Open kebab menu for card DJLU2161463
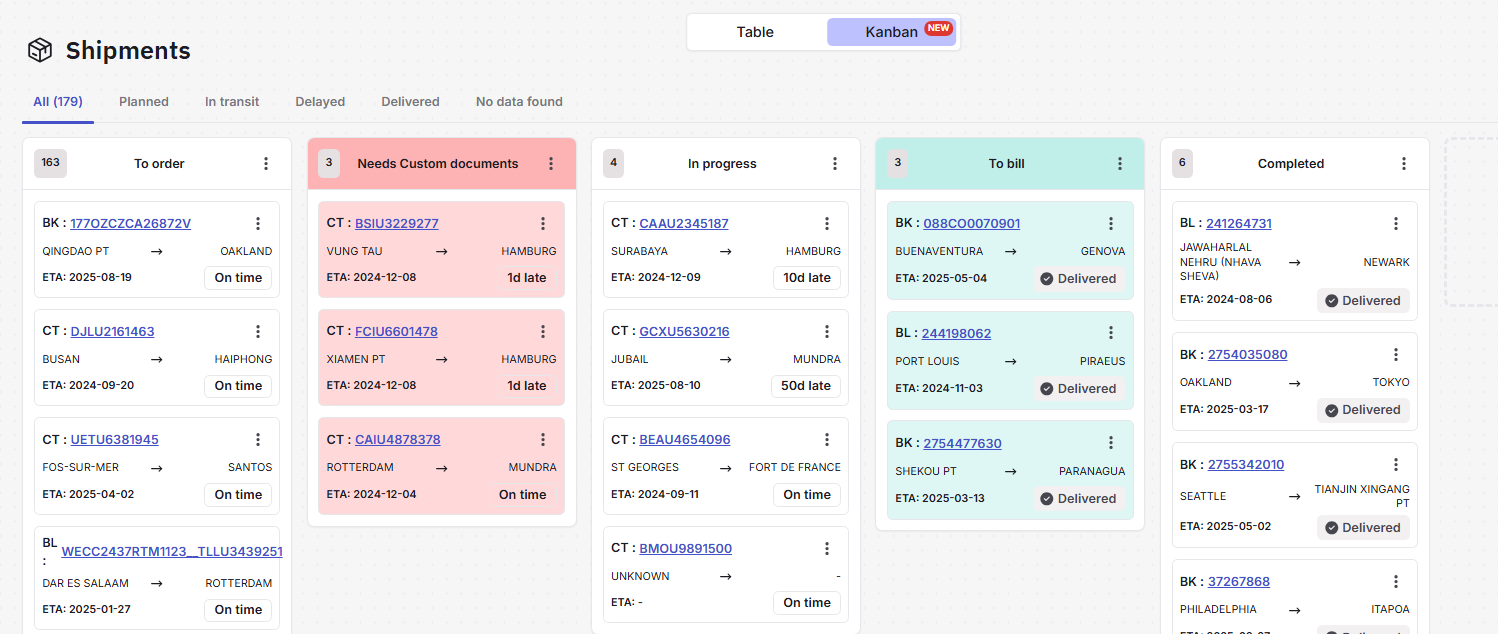The image size is (1498, 634). [258, 332]
